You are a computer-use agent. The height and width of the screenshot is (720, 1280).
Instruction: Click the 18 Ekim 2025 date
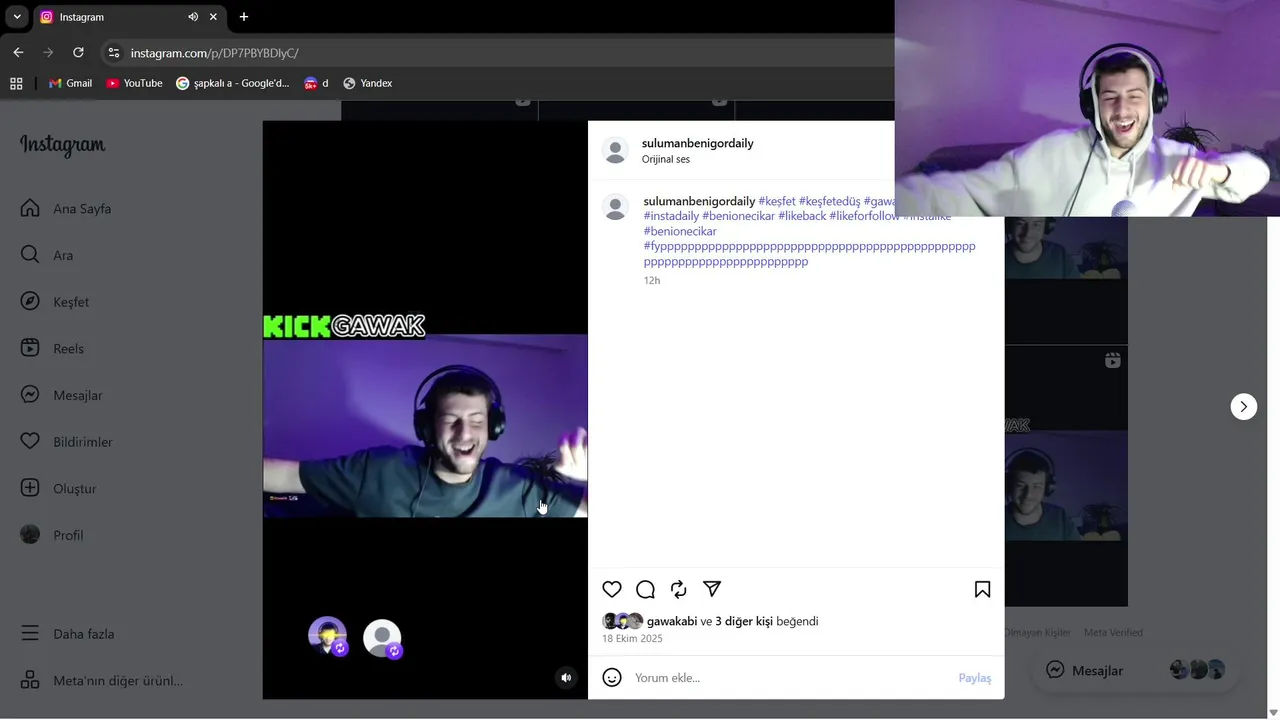click(x=632, y=639)
